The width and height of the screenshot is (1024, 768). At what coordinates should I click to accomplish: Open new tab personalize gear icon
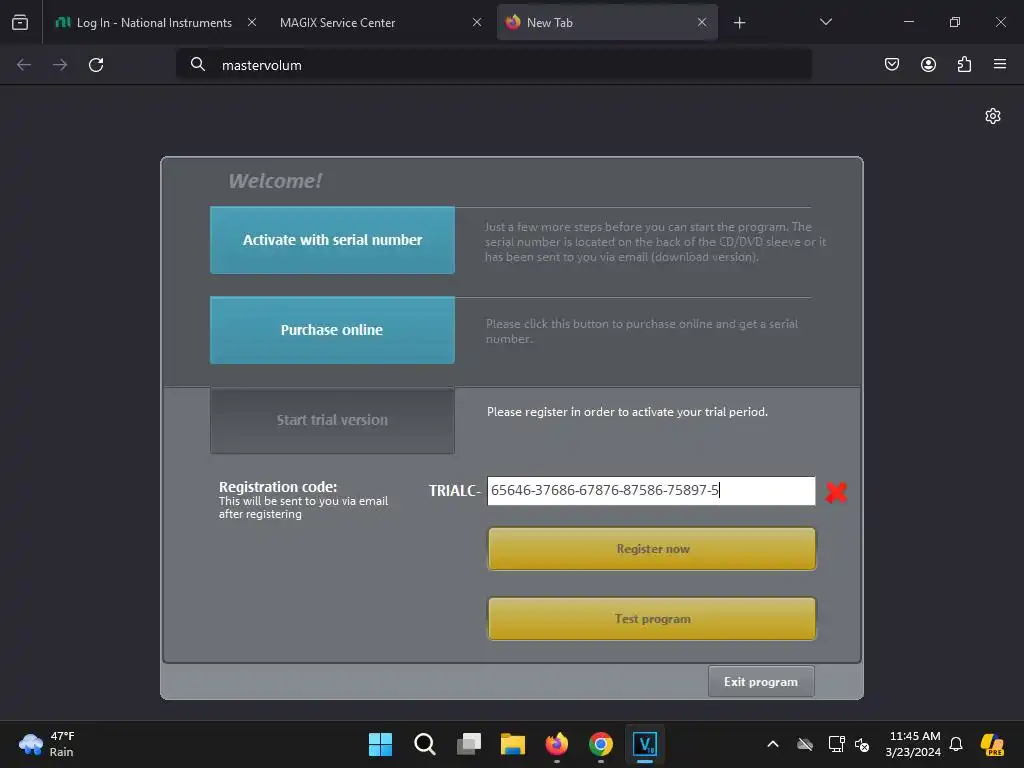coord(993,116)
